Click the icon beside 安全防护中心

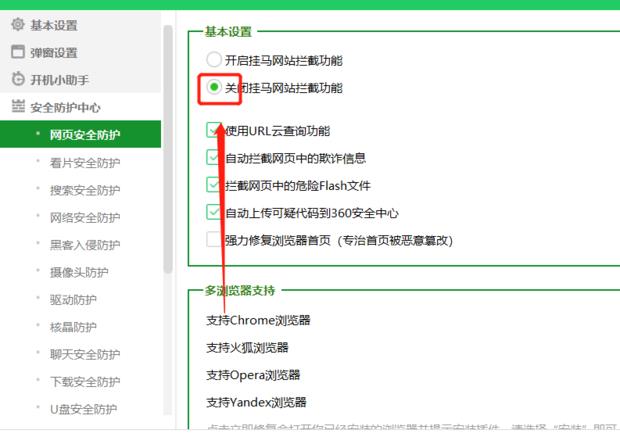click(18, 106)
